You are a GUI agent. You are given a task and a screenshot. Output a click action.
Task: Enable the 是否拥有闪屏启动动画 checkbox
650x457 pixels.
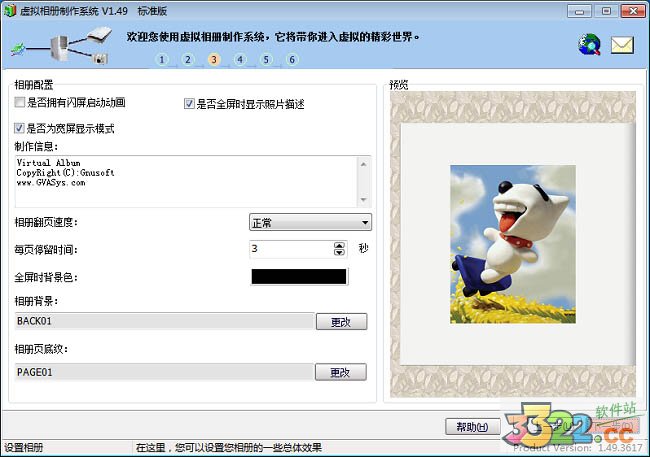[x=19, y=102]
